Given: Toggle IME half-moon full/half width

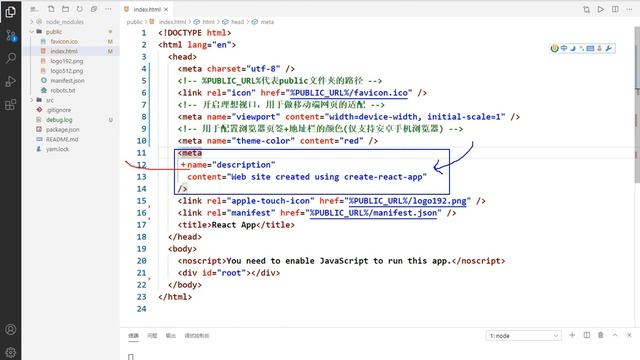Looking at the screenshot, I should pyautogui.click(x=573, y=48).
